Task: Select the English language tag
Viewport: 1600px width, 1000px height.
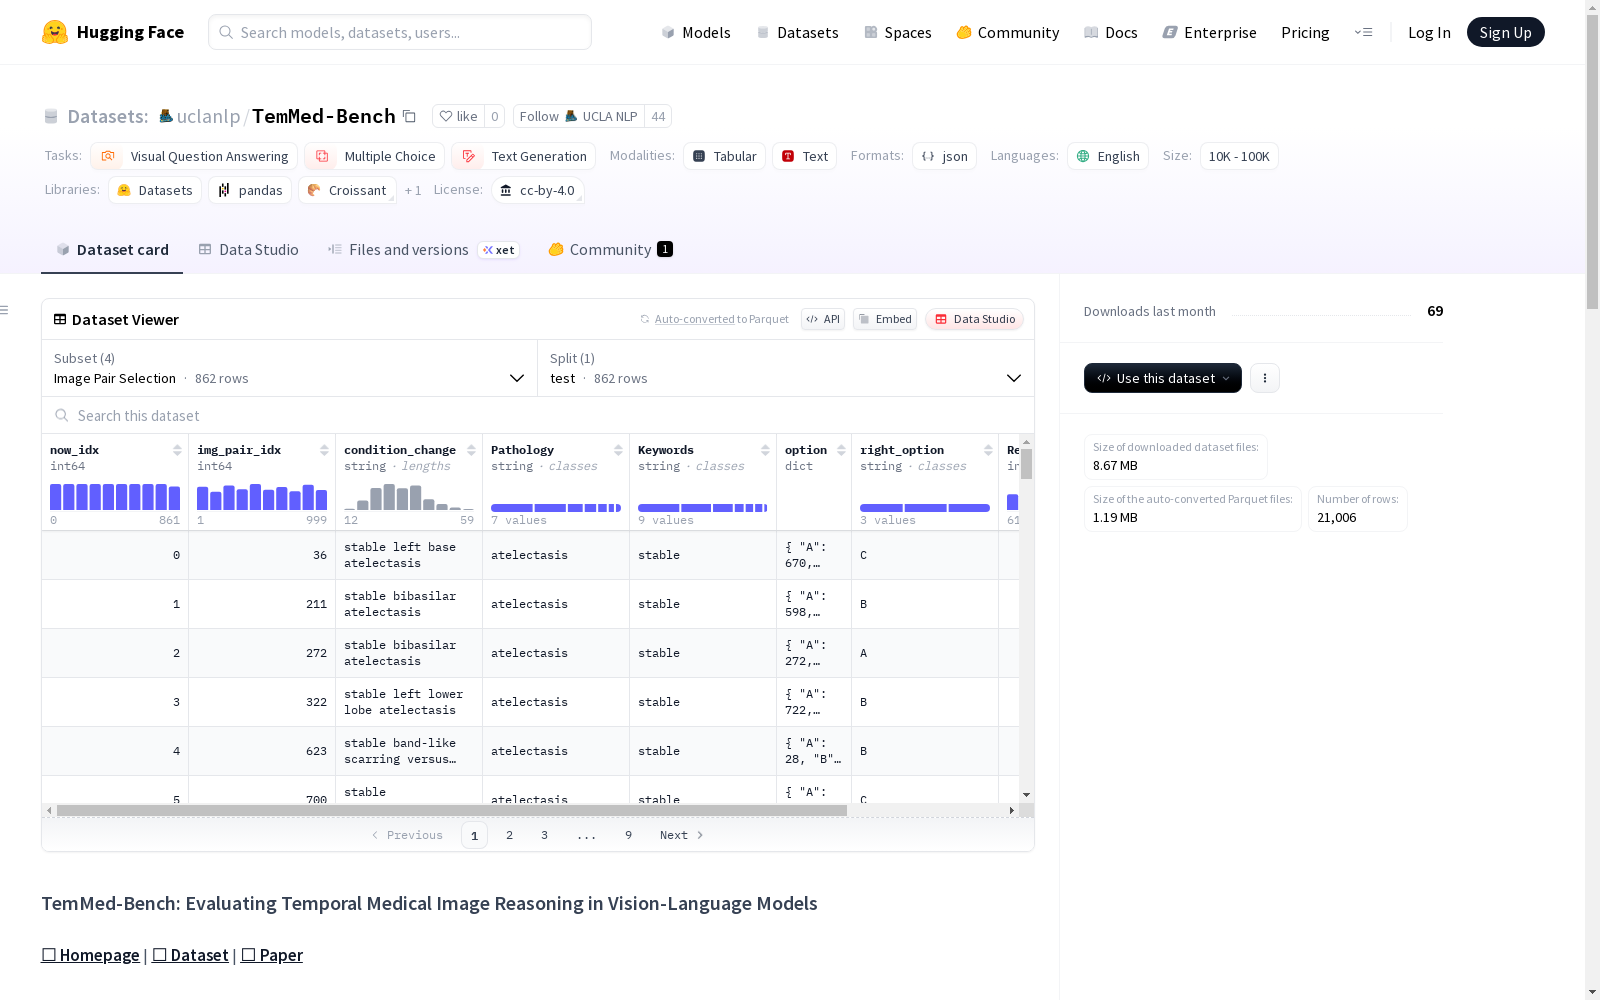Action: (1108, 156)
